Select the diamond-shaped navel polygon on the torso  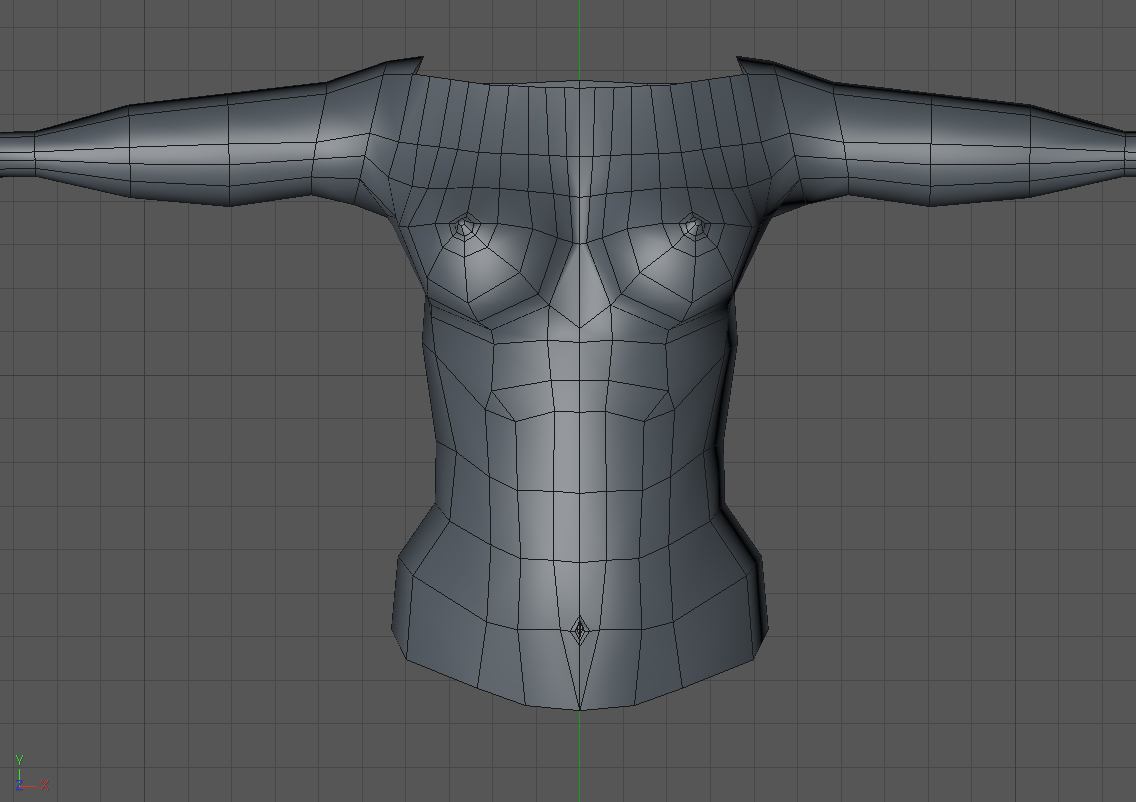pyautogui.click(x=580, y=630)
